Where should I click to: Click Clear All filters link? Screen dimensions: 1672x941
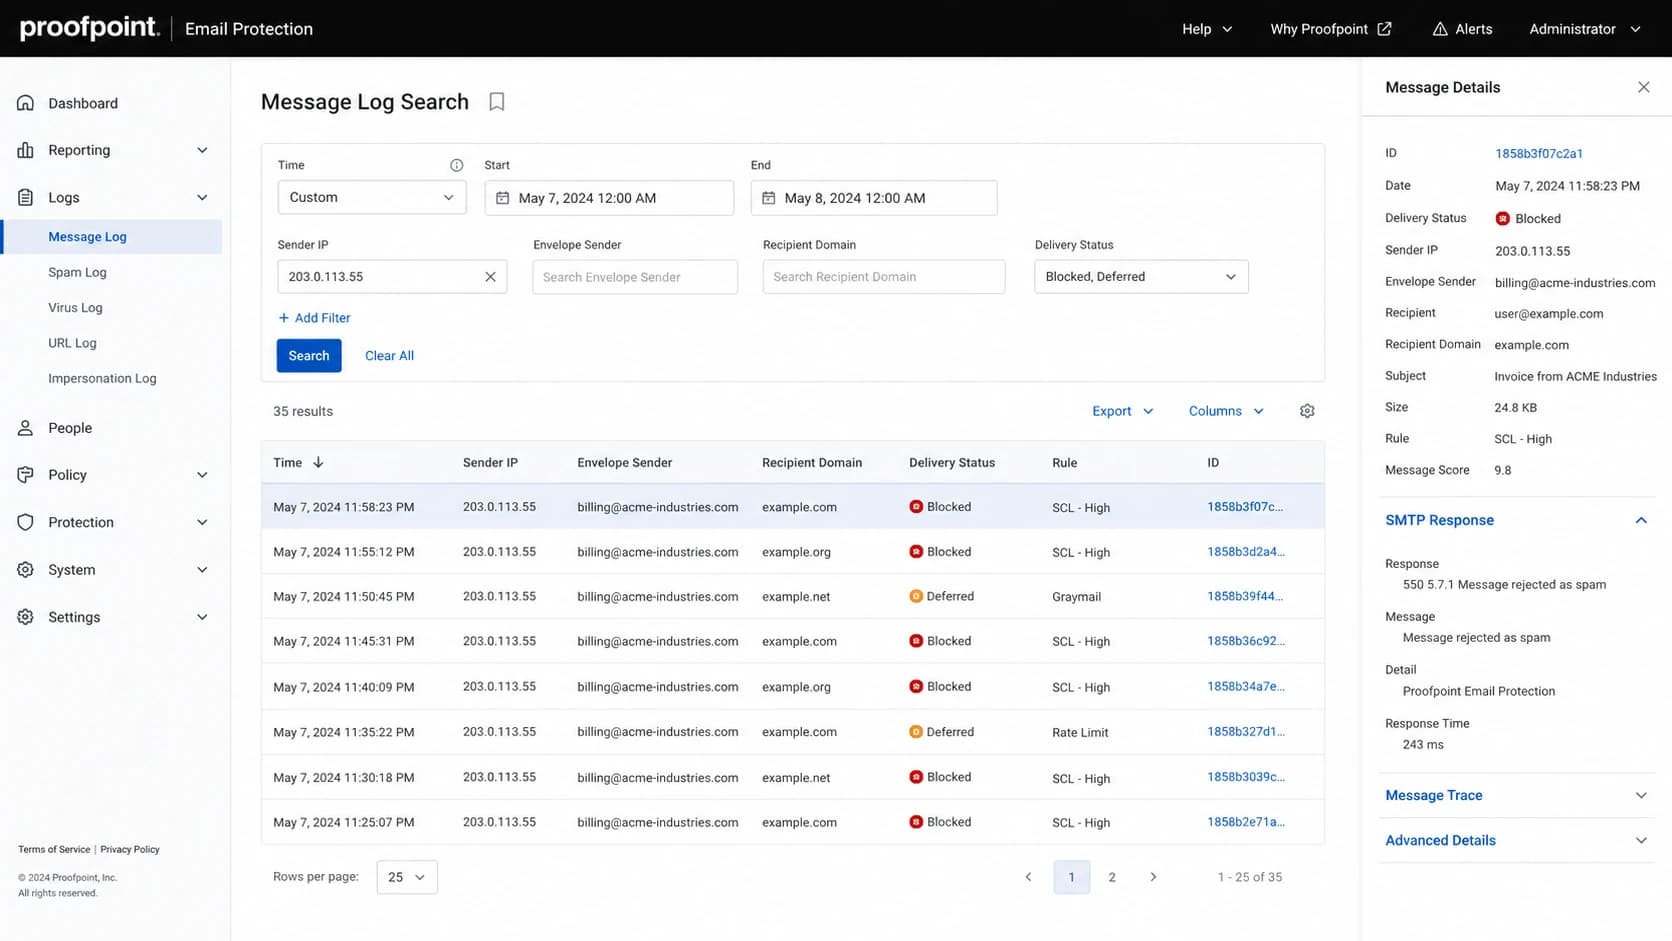[389, 356]
